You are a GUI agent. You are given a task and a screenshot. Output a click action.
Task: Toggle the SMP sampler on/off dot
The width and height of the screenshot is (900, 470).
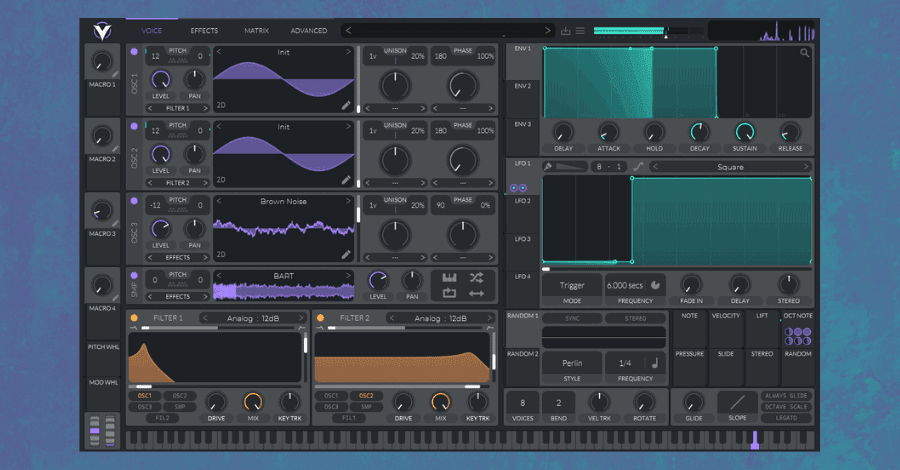pyautogui.click(x=134, y=275)
